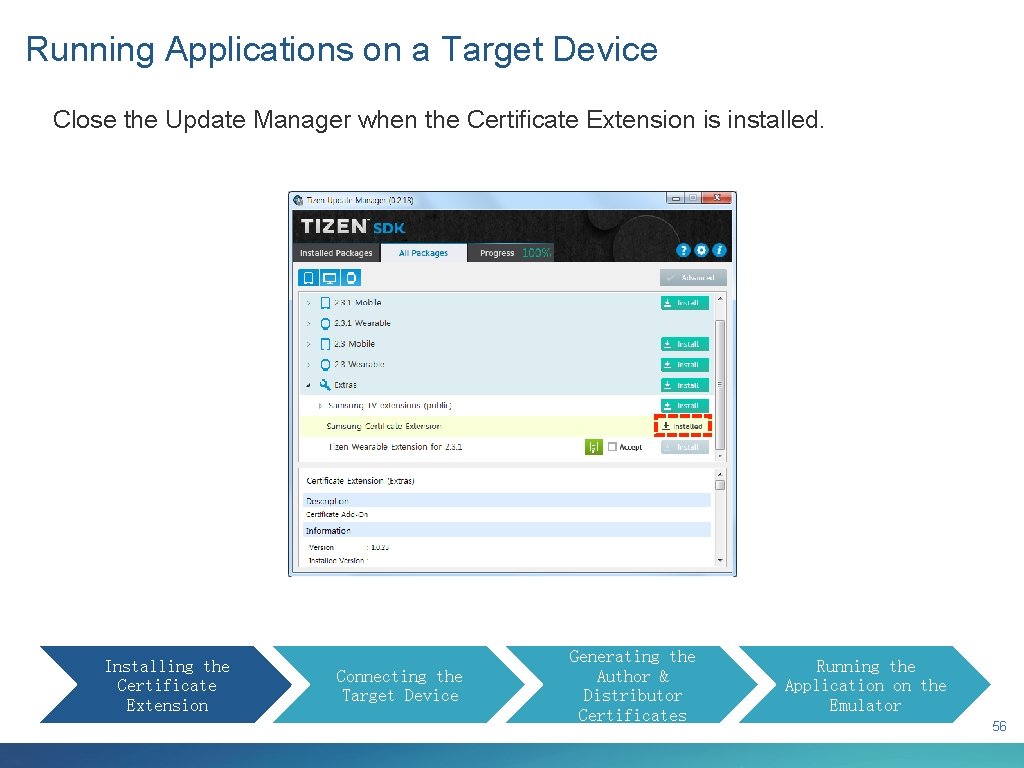The height and width of the screenshot is (768, 1024).
Task: Click the Version value text
Action: [x=379, y=547]
